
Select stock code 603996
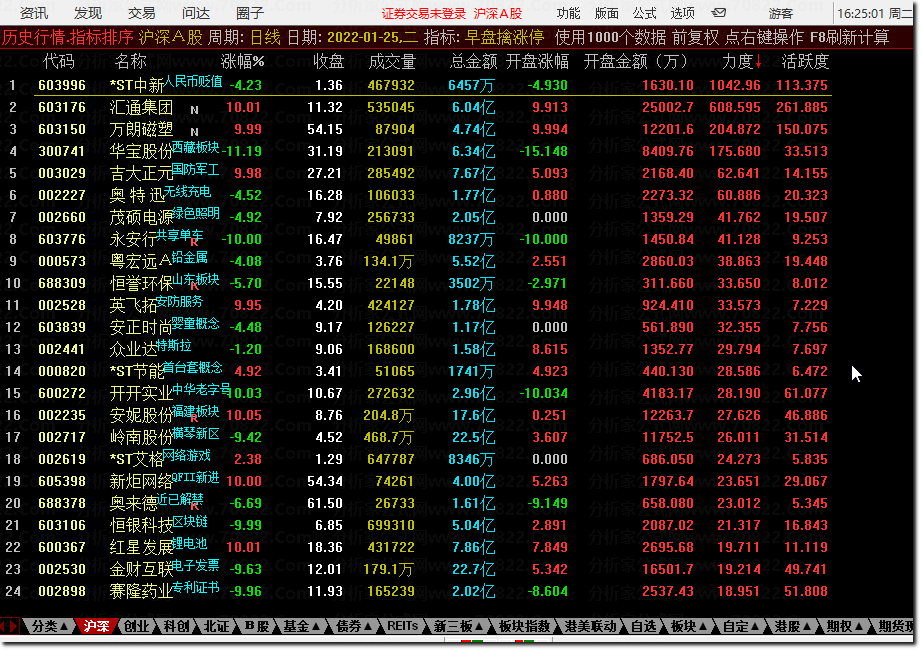point(62,85)
